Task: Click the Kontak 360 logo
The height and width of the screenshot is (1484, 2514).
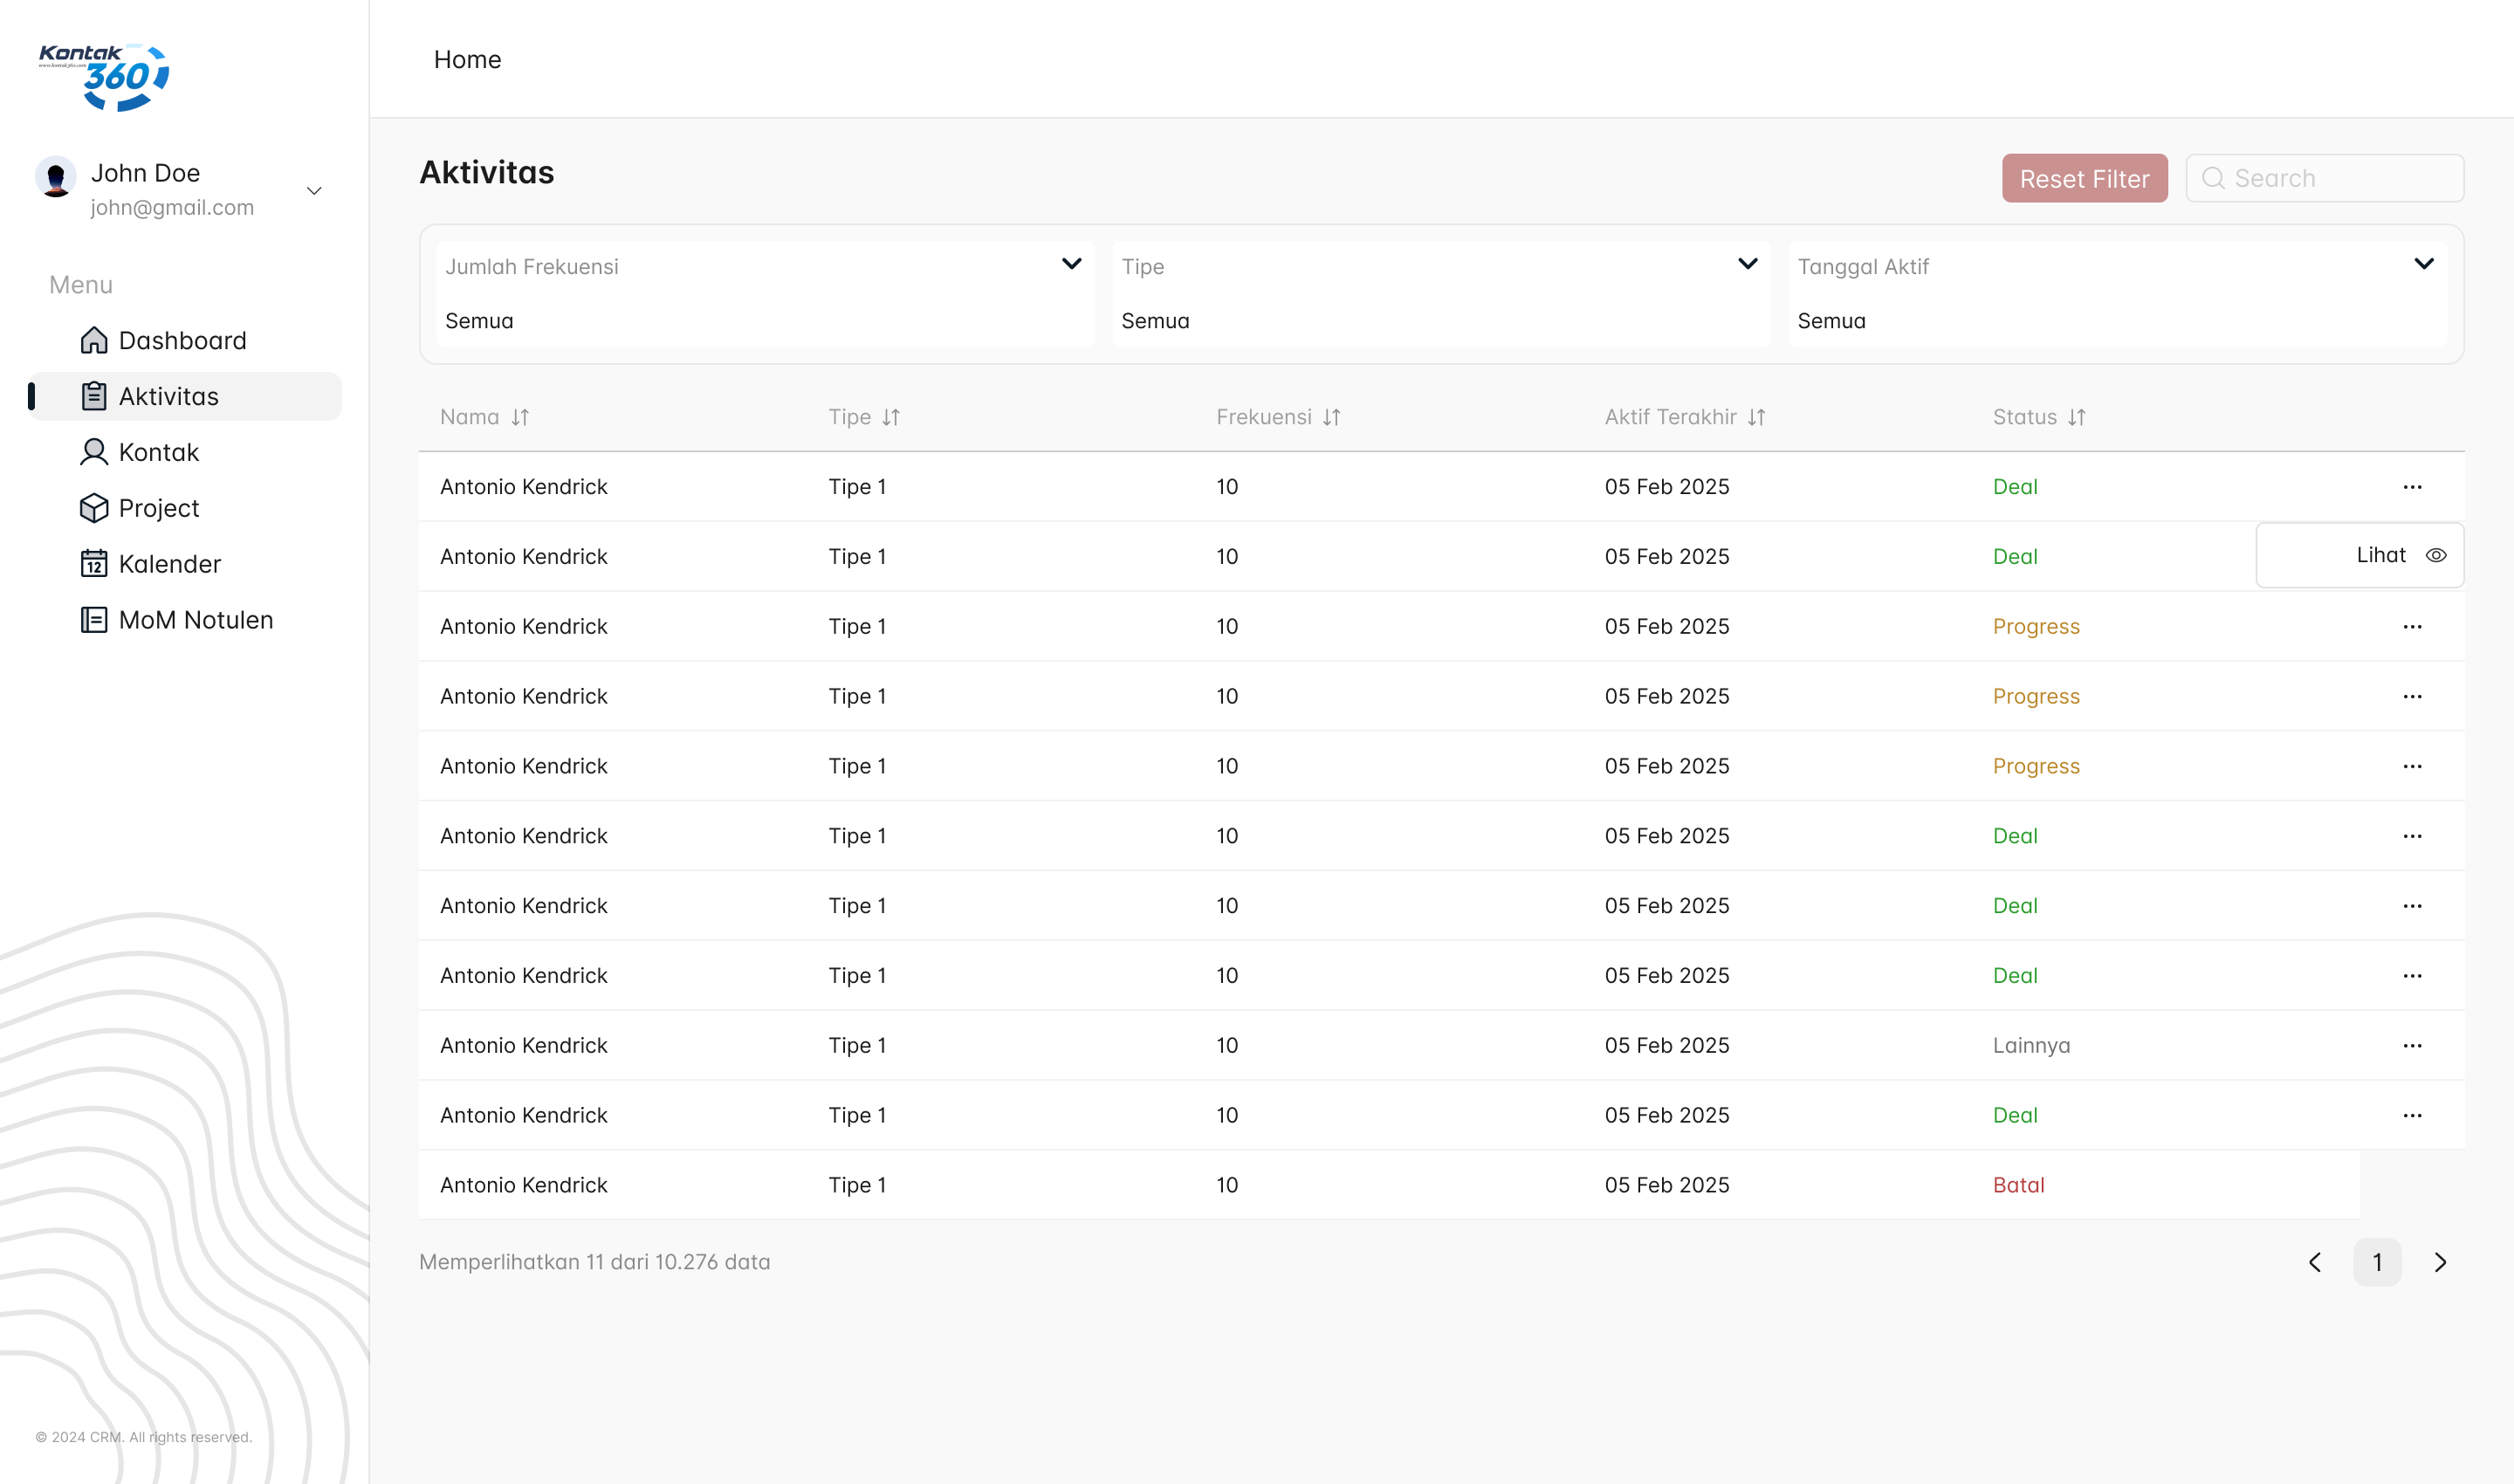Action: coord(104,76)
